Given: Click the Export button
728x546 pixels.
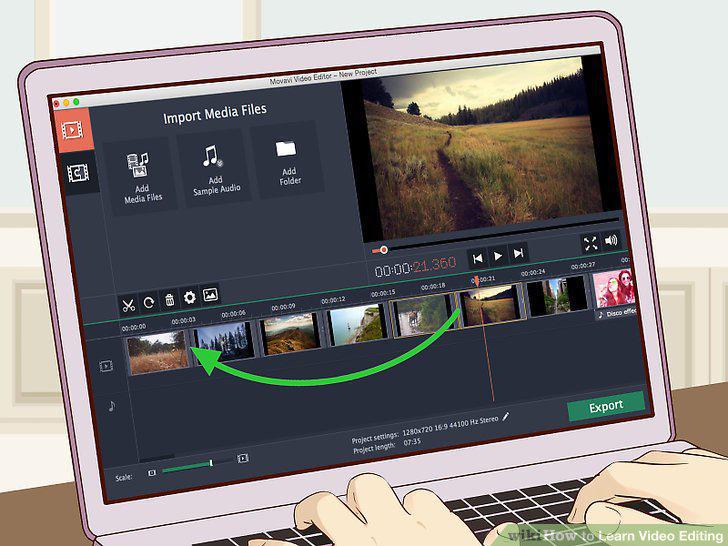Looking at the screenshot, I should 606,407.
